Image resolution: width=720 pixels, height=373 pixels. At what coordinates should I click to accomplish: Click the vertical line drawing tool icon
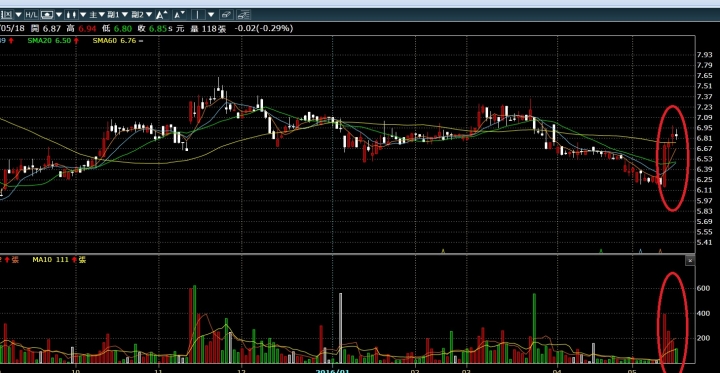[198, 15]
